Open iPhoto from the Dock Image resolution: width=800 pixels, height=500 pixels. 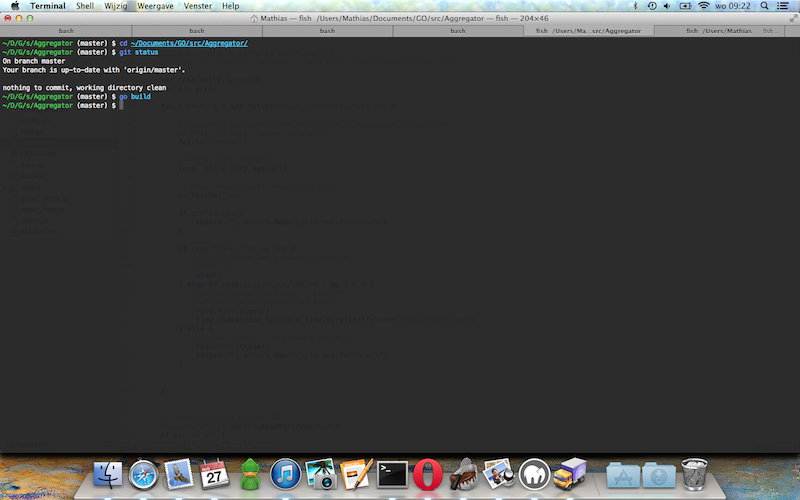click(x=320, y=474)
